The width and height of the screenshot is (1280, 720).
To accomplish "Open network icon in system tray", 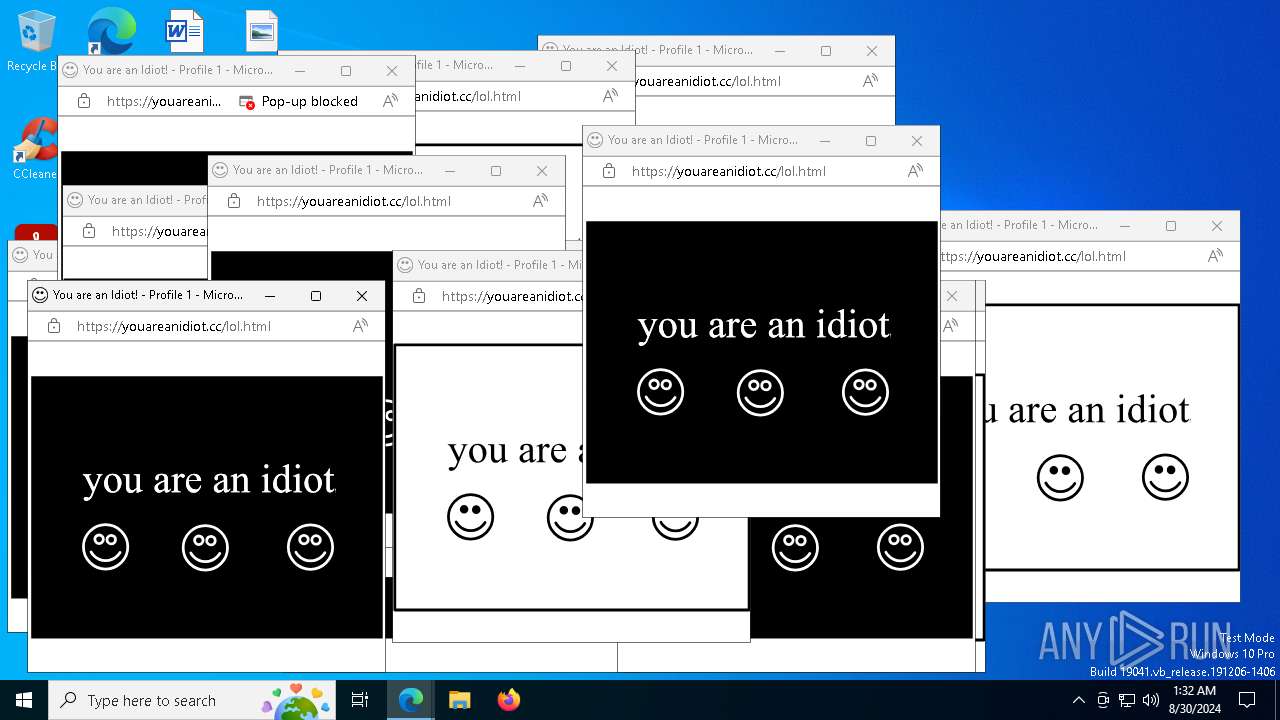I will pyautogui.click(x=1127, y=700).
